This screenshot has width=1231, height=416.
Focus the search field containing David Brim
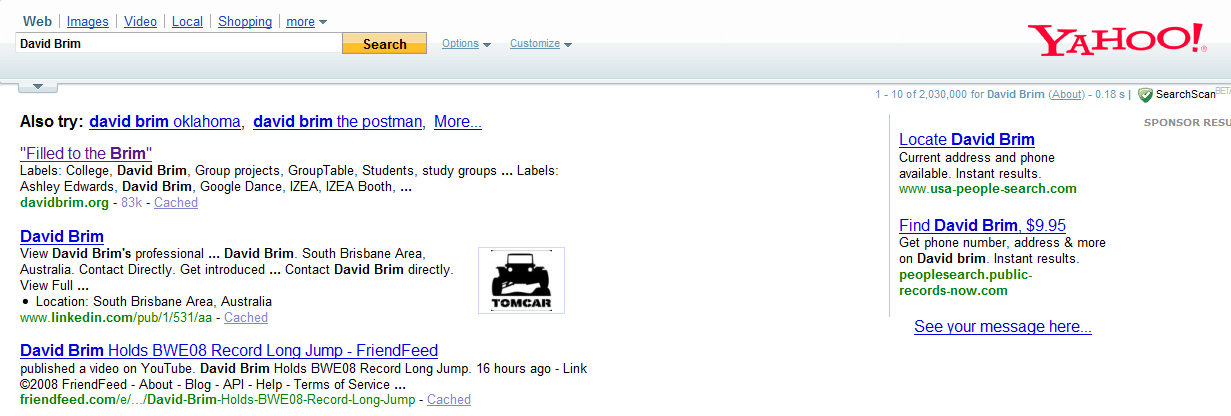[179, 44]
